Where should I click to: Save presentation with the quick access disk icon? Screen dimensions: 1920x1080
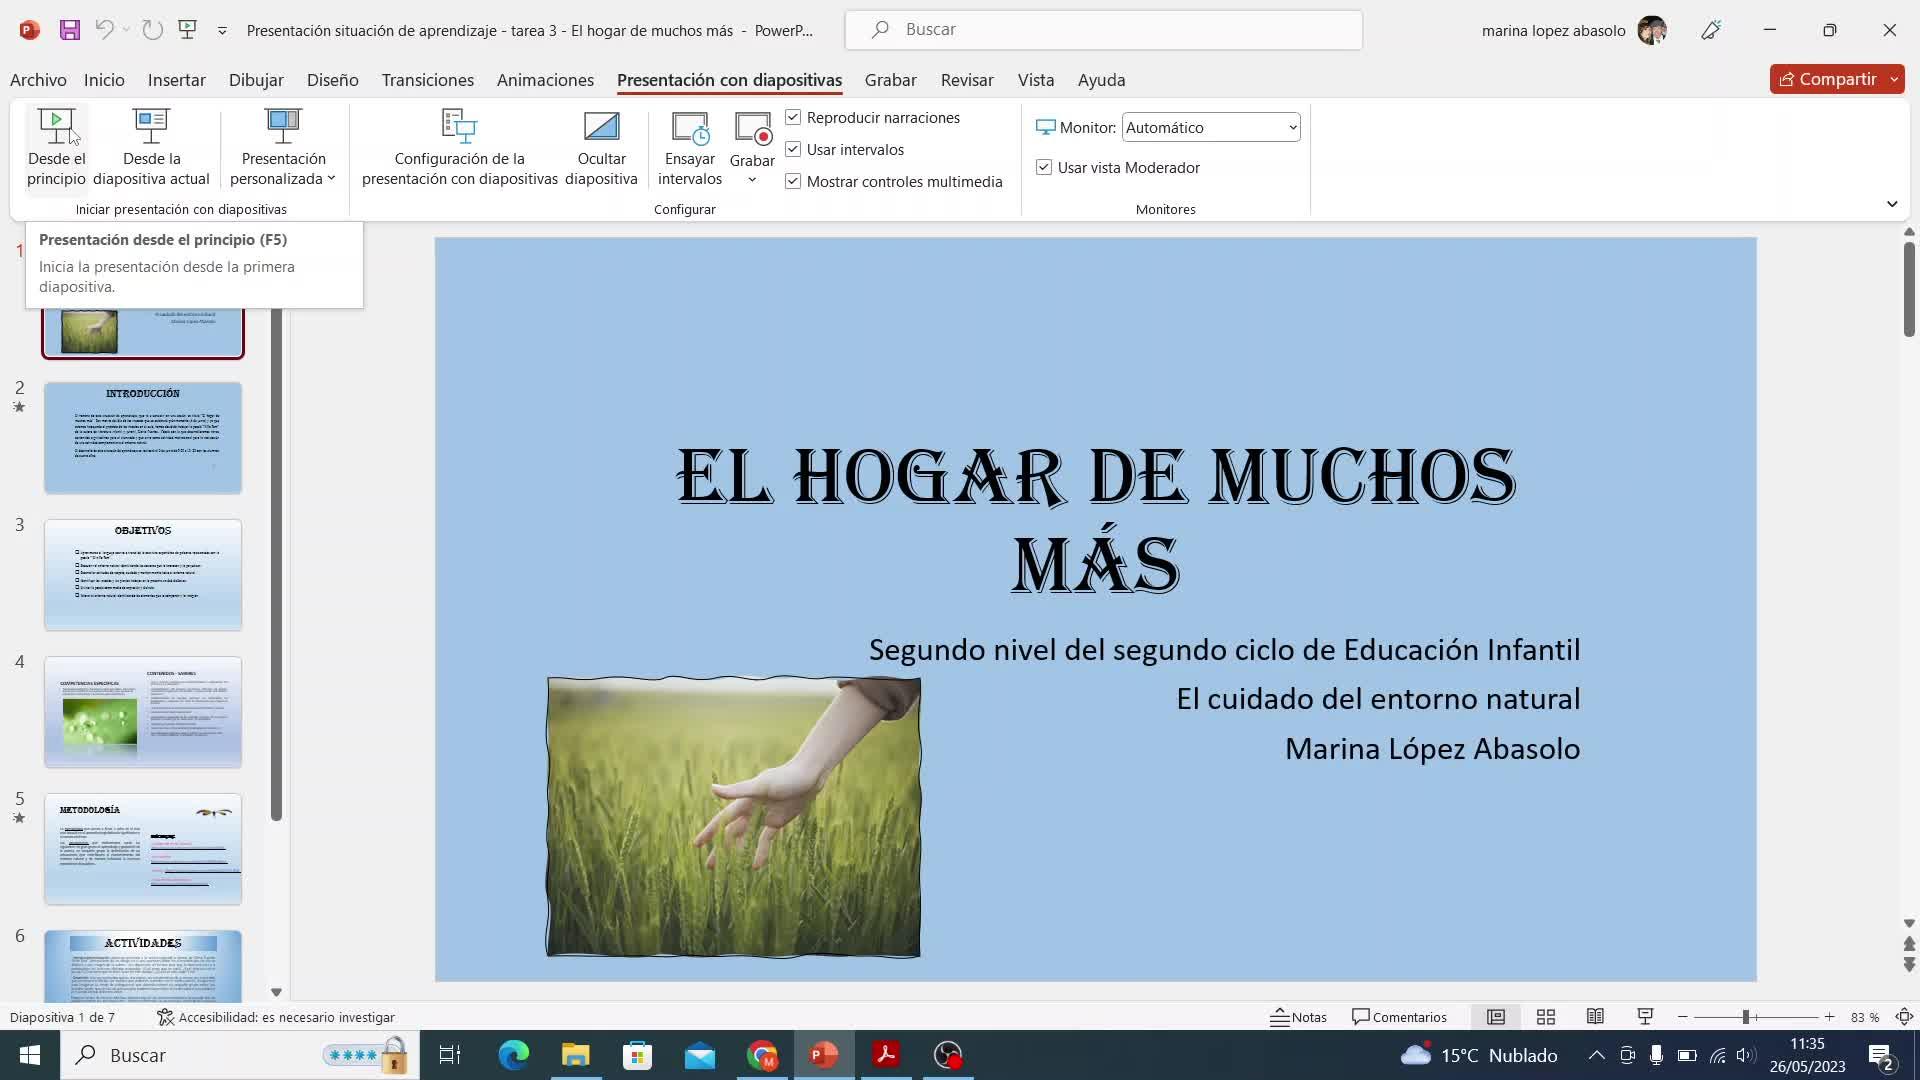pos(69,30)
